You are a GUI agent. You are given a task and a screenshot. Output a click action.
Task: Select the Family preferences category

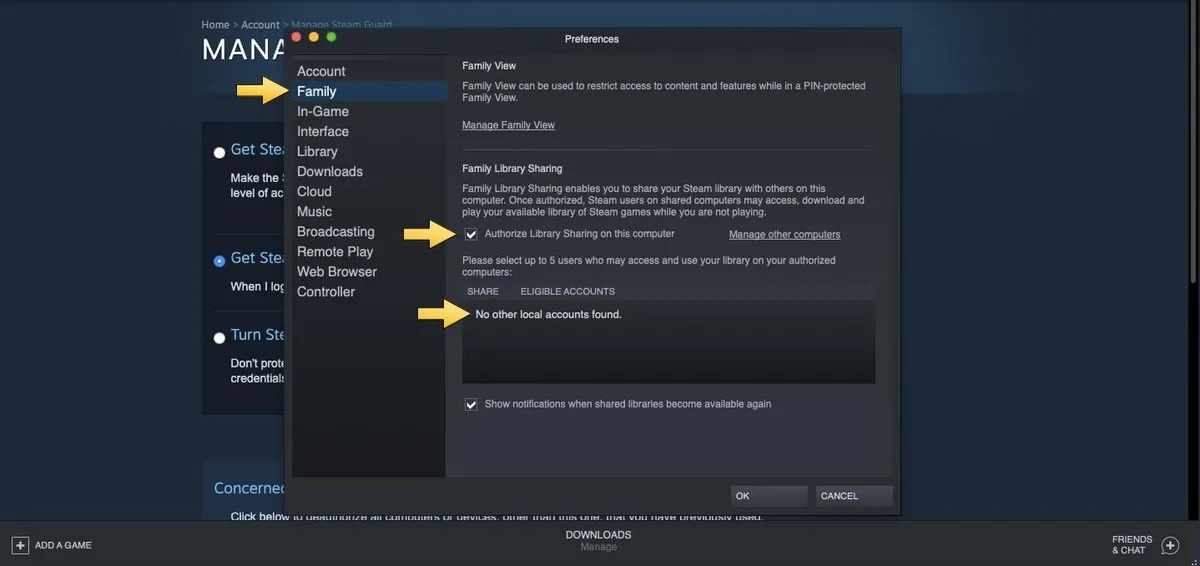(x=368, y=91)
